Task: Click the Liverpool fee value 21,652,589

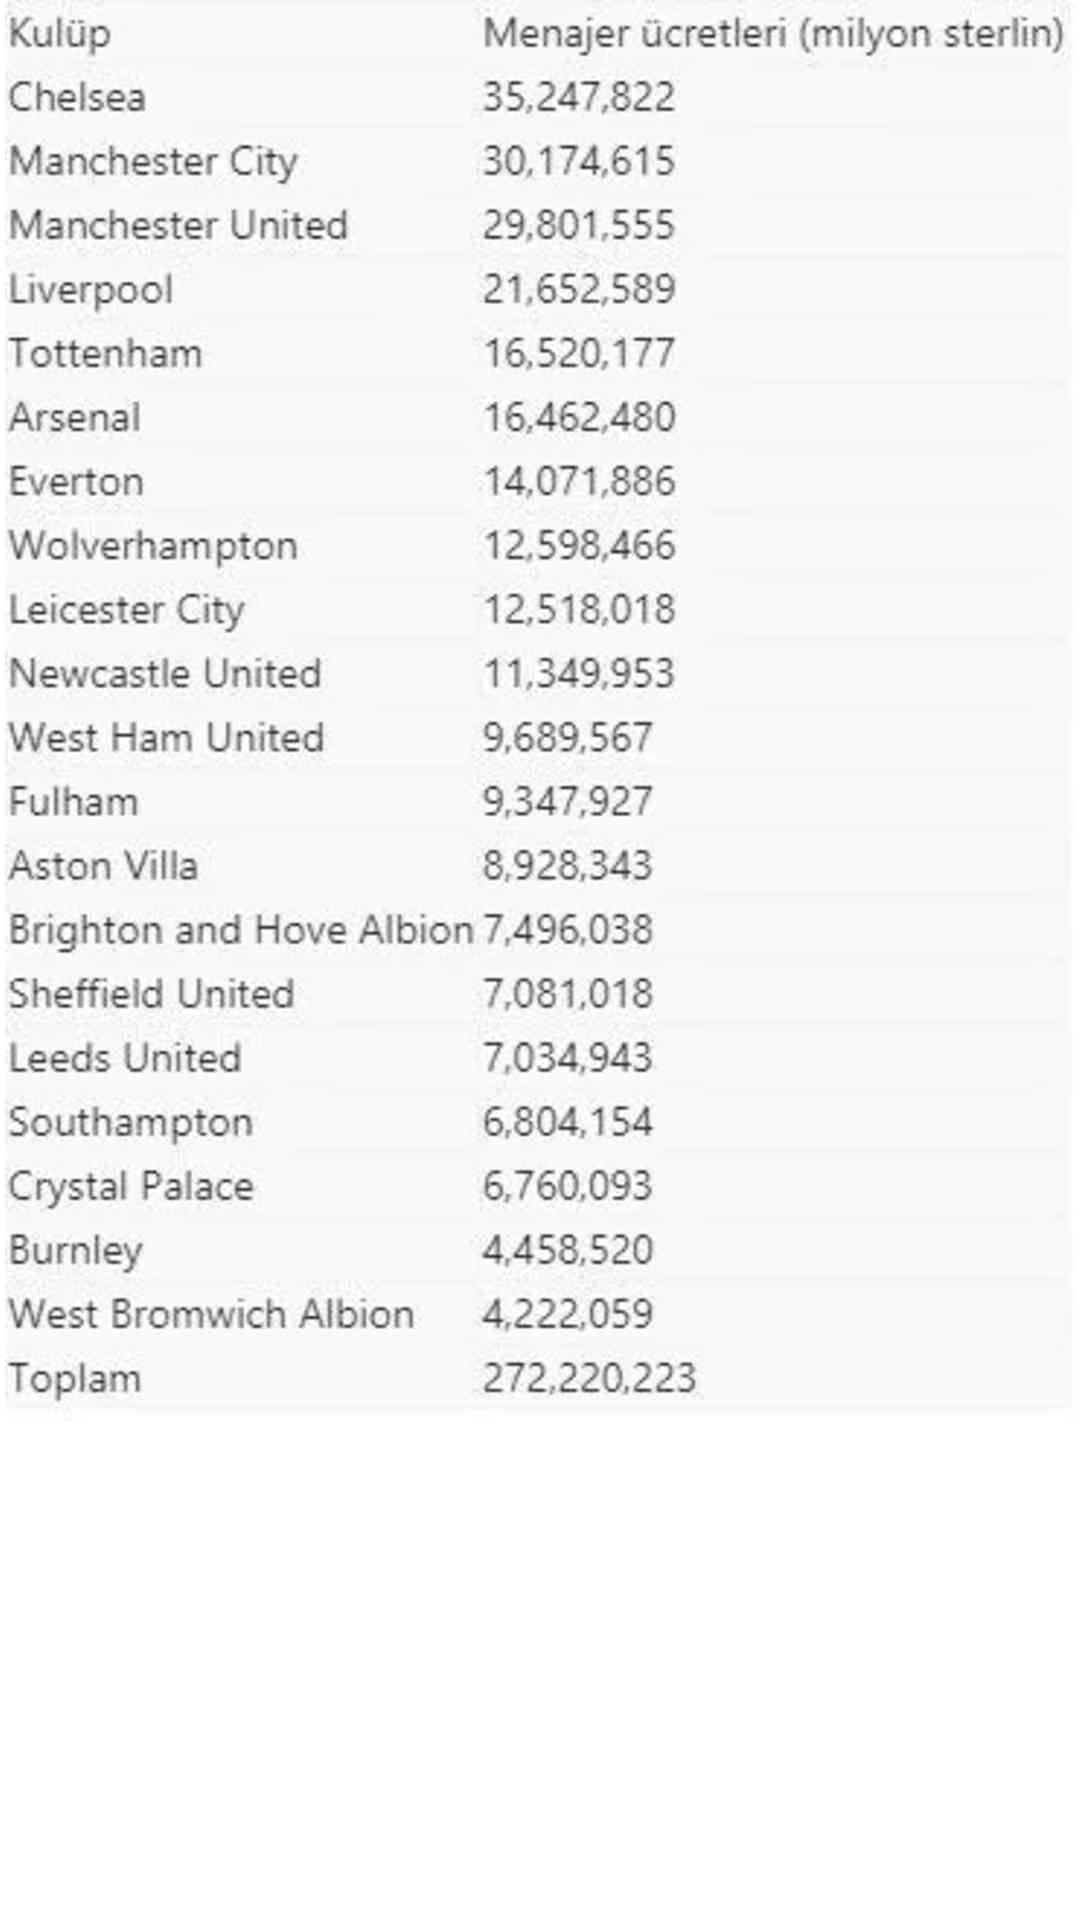Action: [x=579, y=290]
